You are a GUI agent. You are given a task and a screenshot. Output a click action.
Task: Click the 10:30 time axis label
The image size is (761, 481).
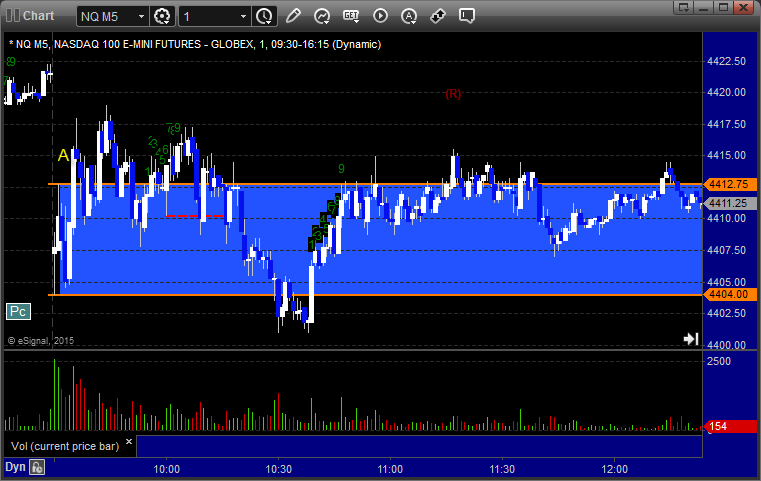point(279,469)
